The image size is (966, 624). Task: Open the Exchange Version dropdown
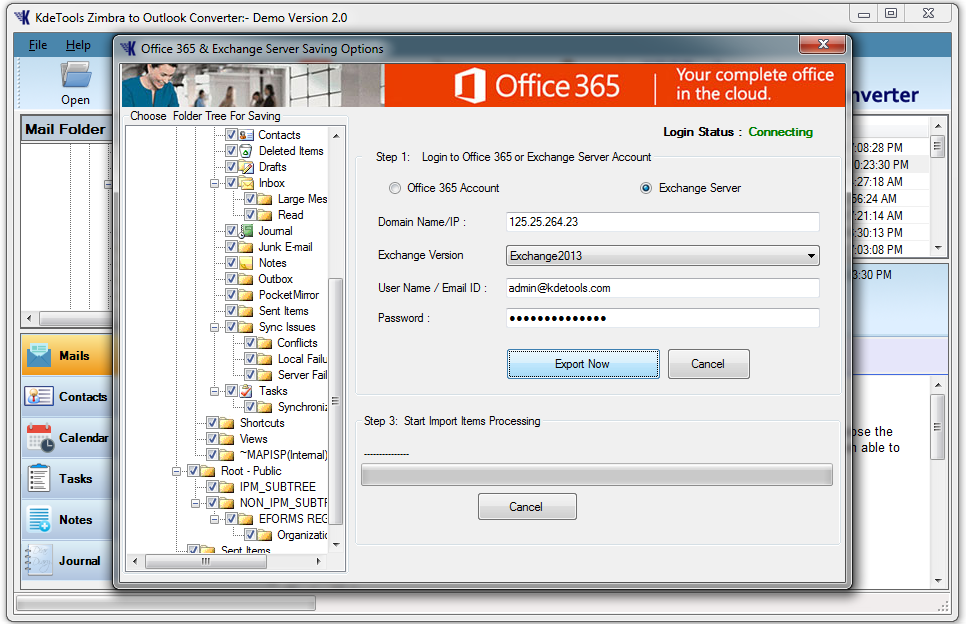pos(662,256)
